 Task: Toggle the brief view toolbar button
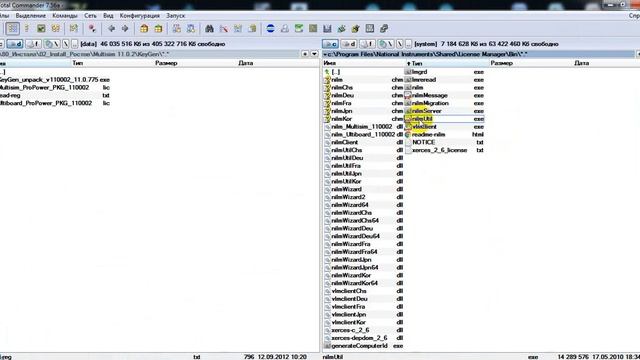13,29
